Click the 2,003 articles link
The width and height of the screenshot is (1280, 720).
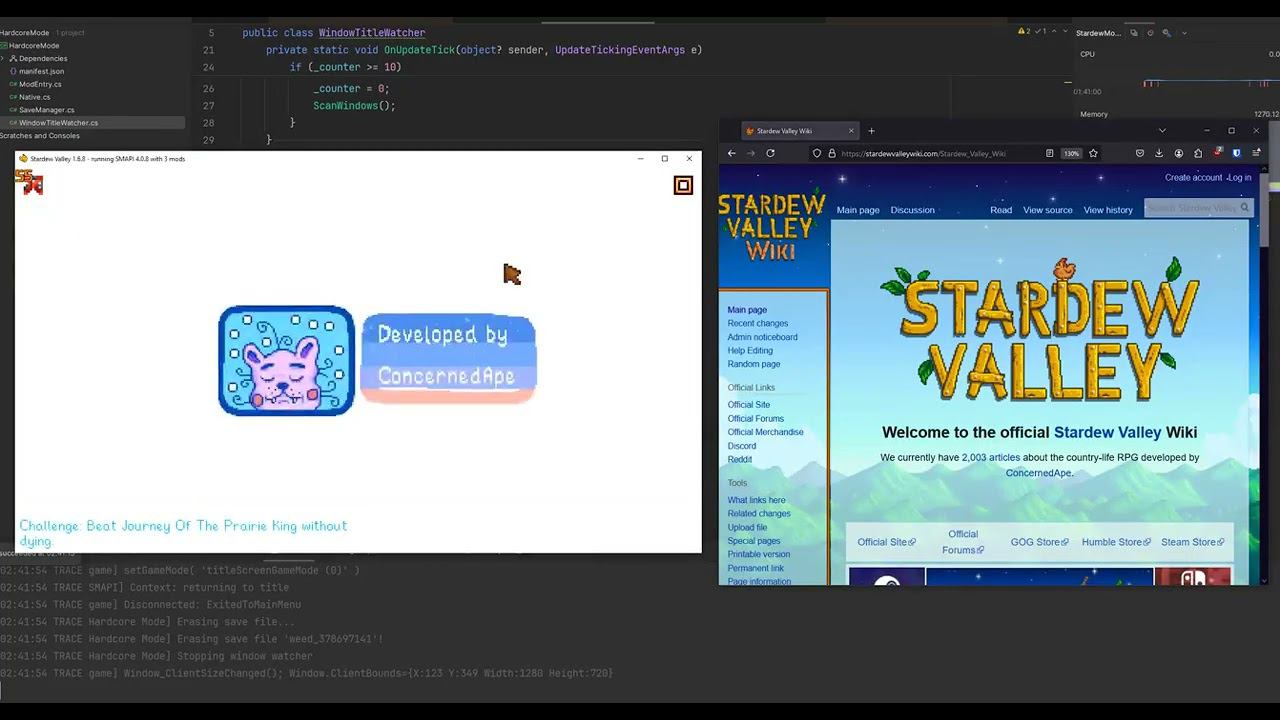[x=991, y=457]
